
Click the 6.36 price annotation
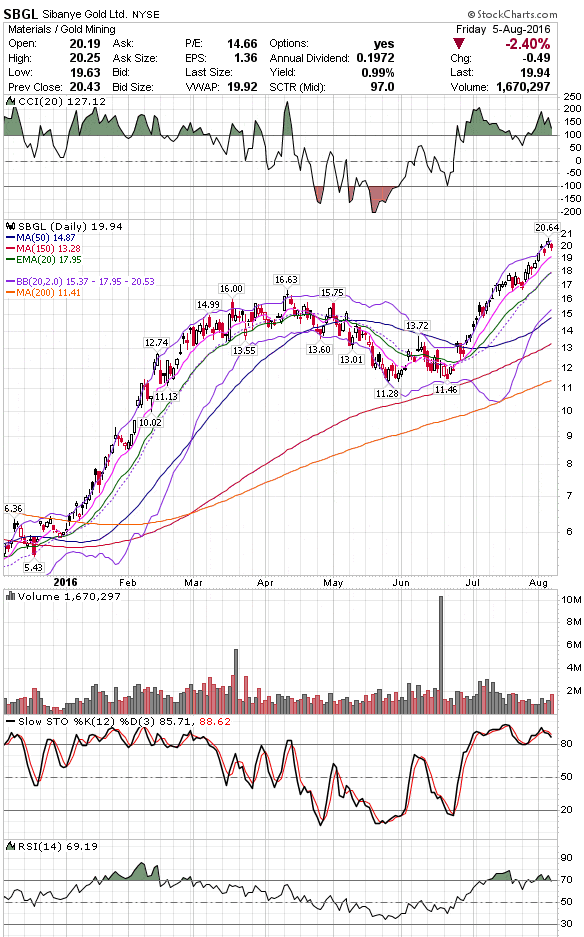13,509
